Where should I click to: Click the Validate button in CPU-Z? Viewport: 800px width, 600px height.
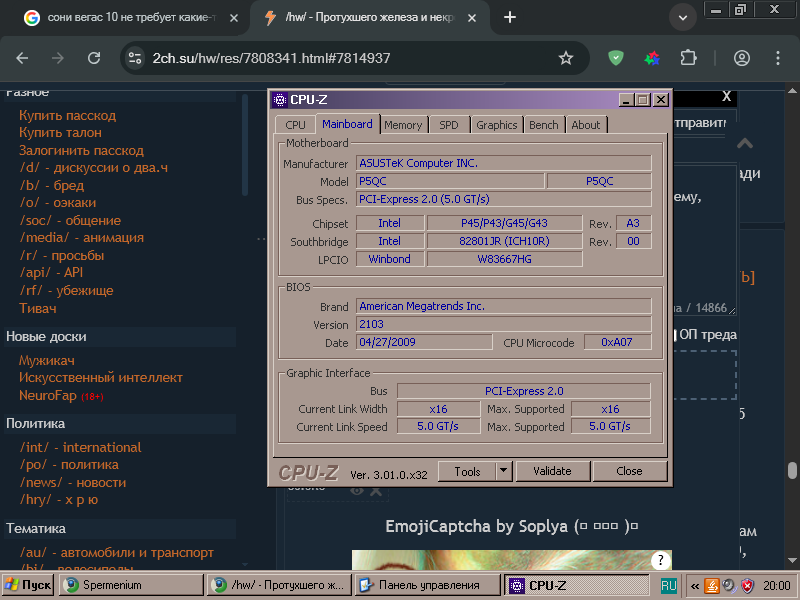(x=553, y=471)
